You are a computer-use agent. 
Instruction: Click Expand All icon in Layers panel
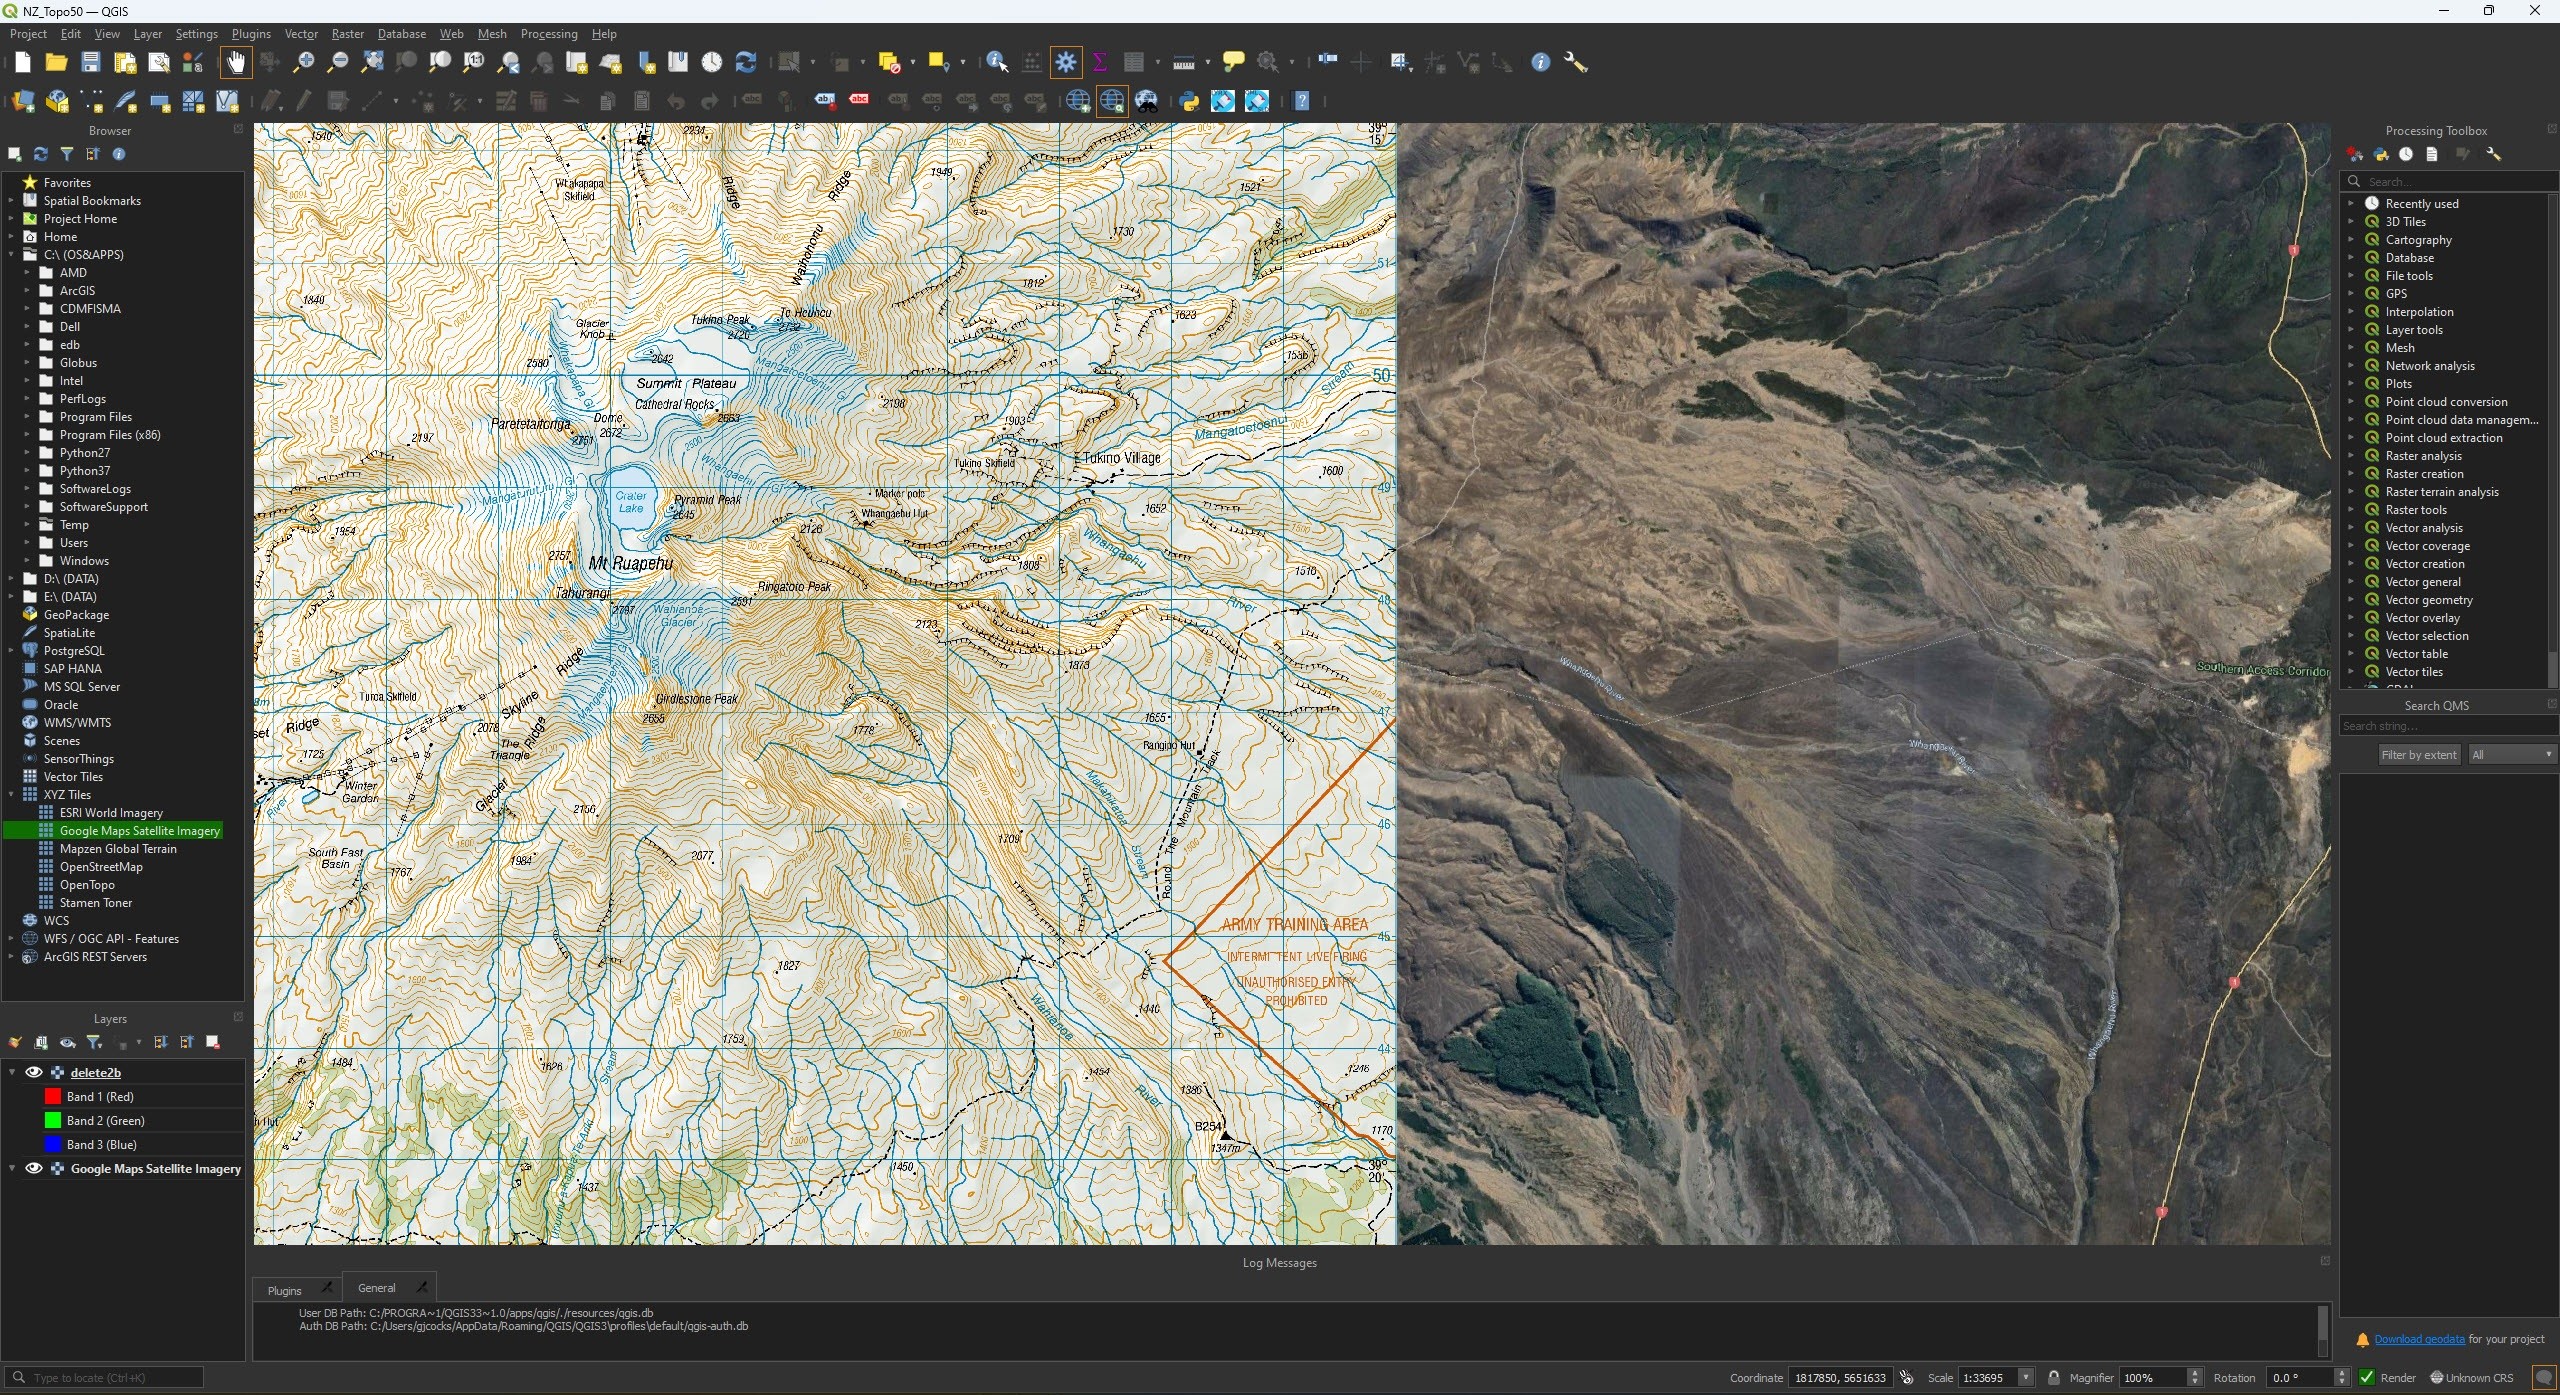pos(160,1042)
